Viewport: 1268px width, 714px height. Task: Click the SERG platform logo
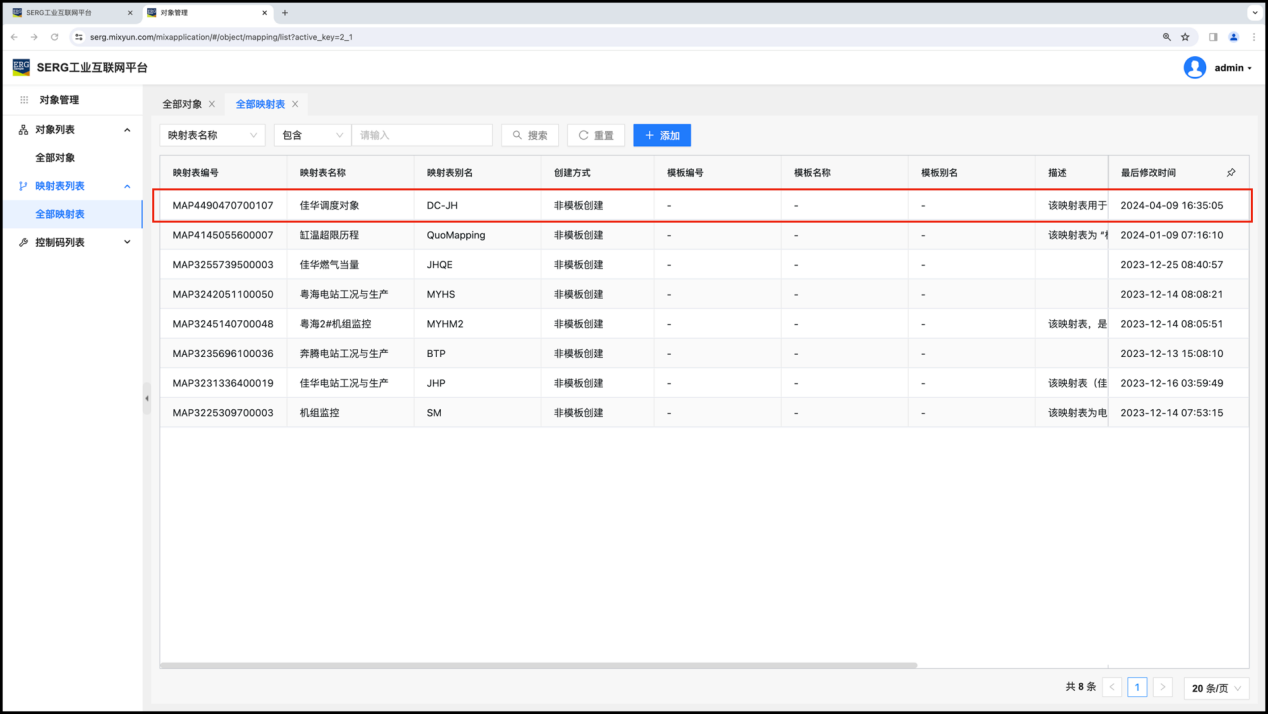click(x=21, y=67)
